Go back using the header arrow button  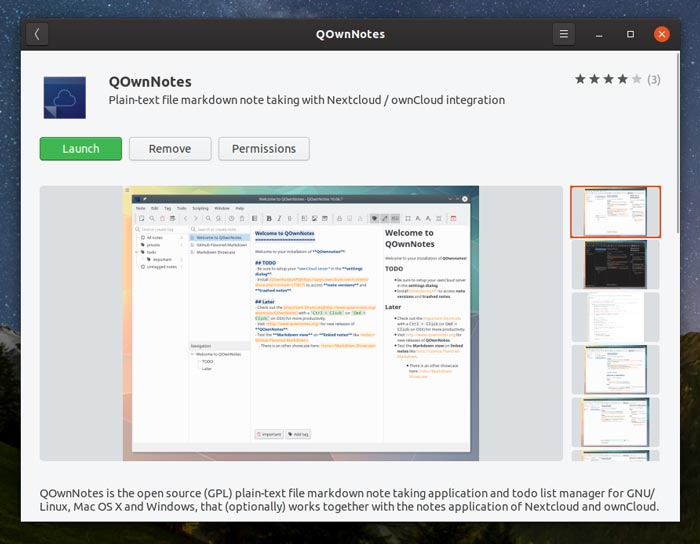[x=37, y=34]
